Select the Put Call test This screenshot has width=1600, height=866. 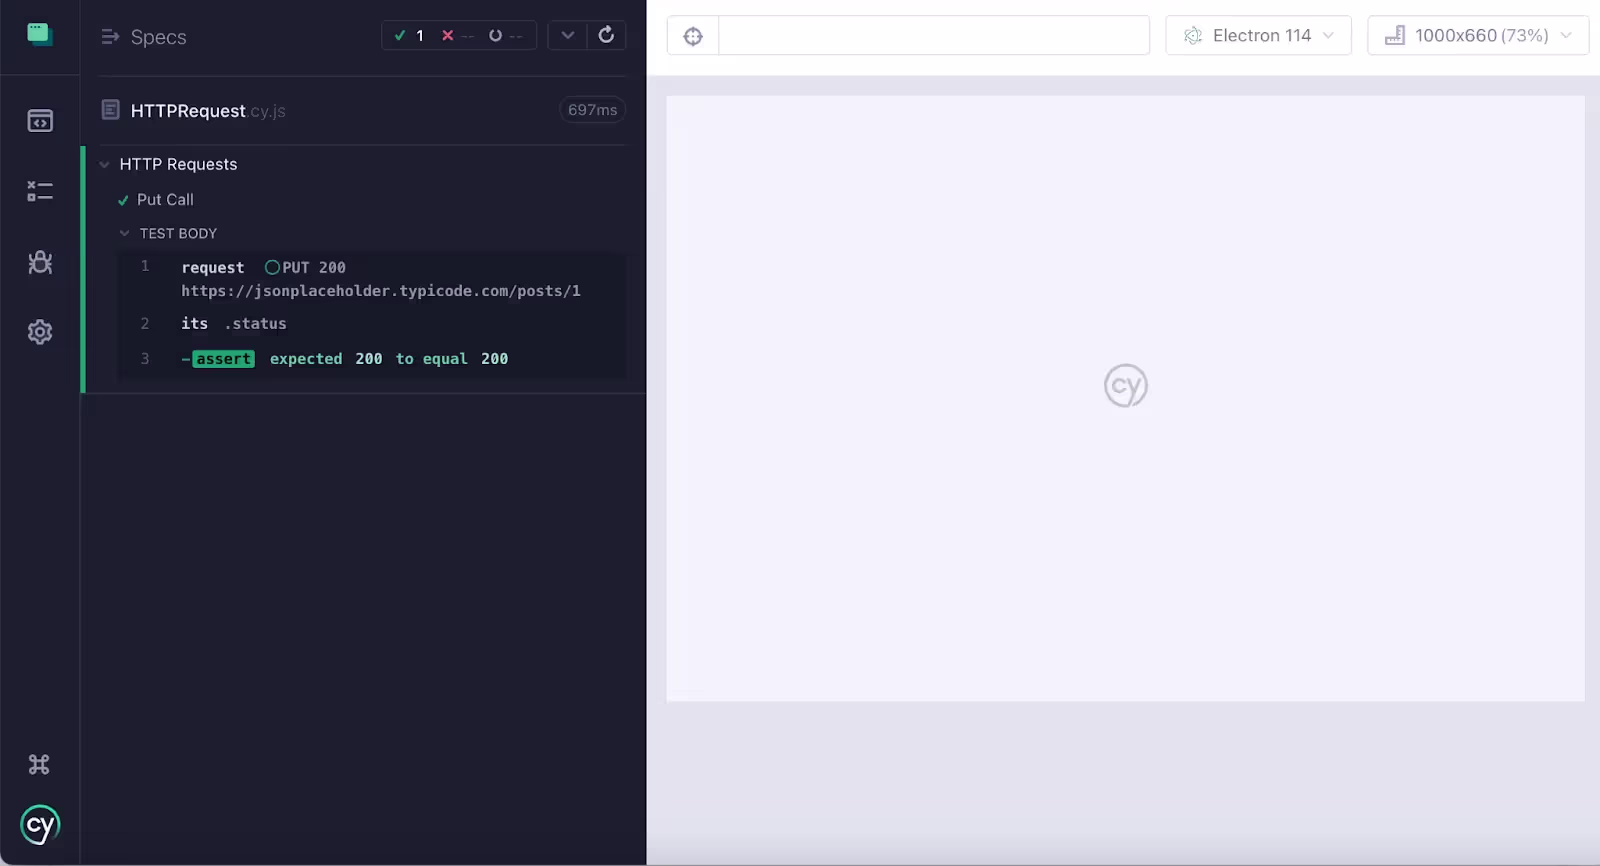click(165, 200)
